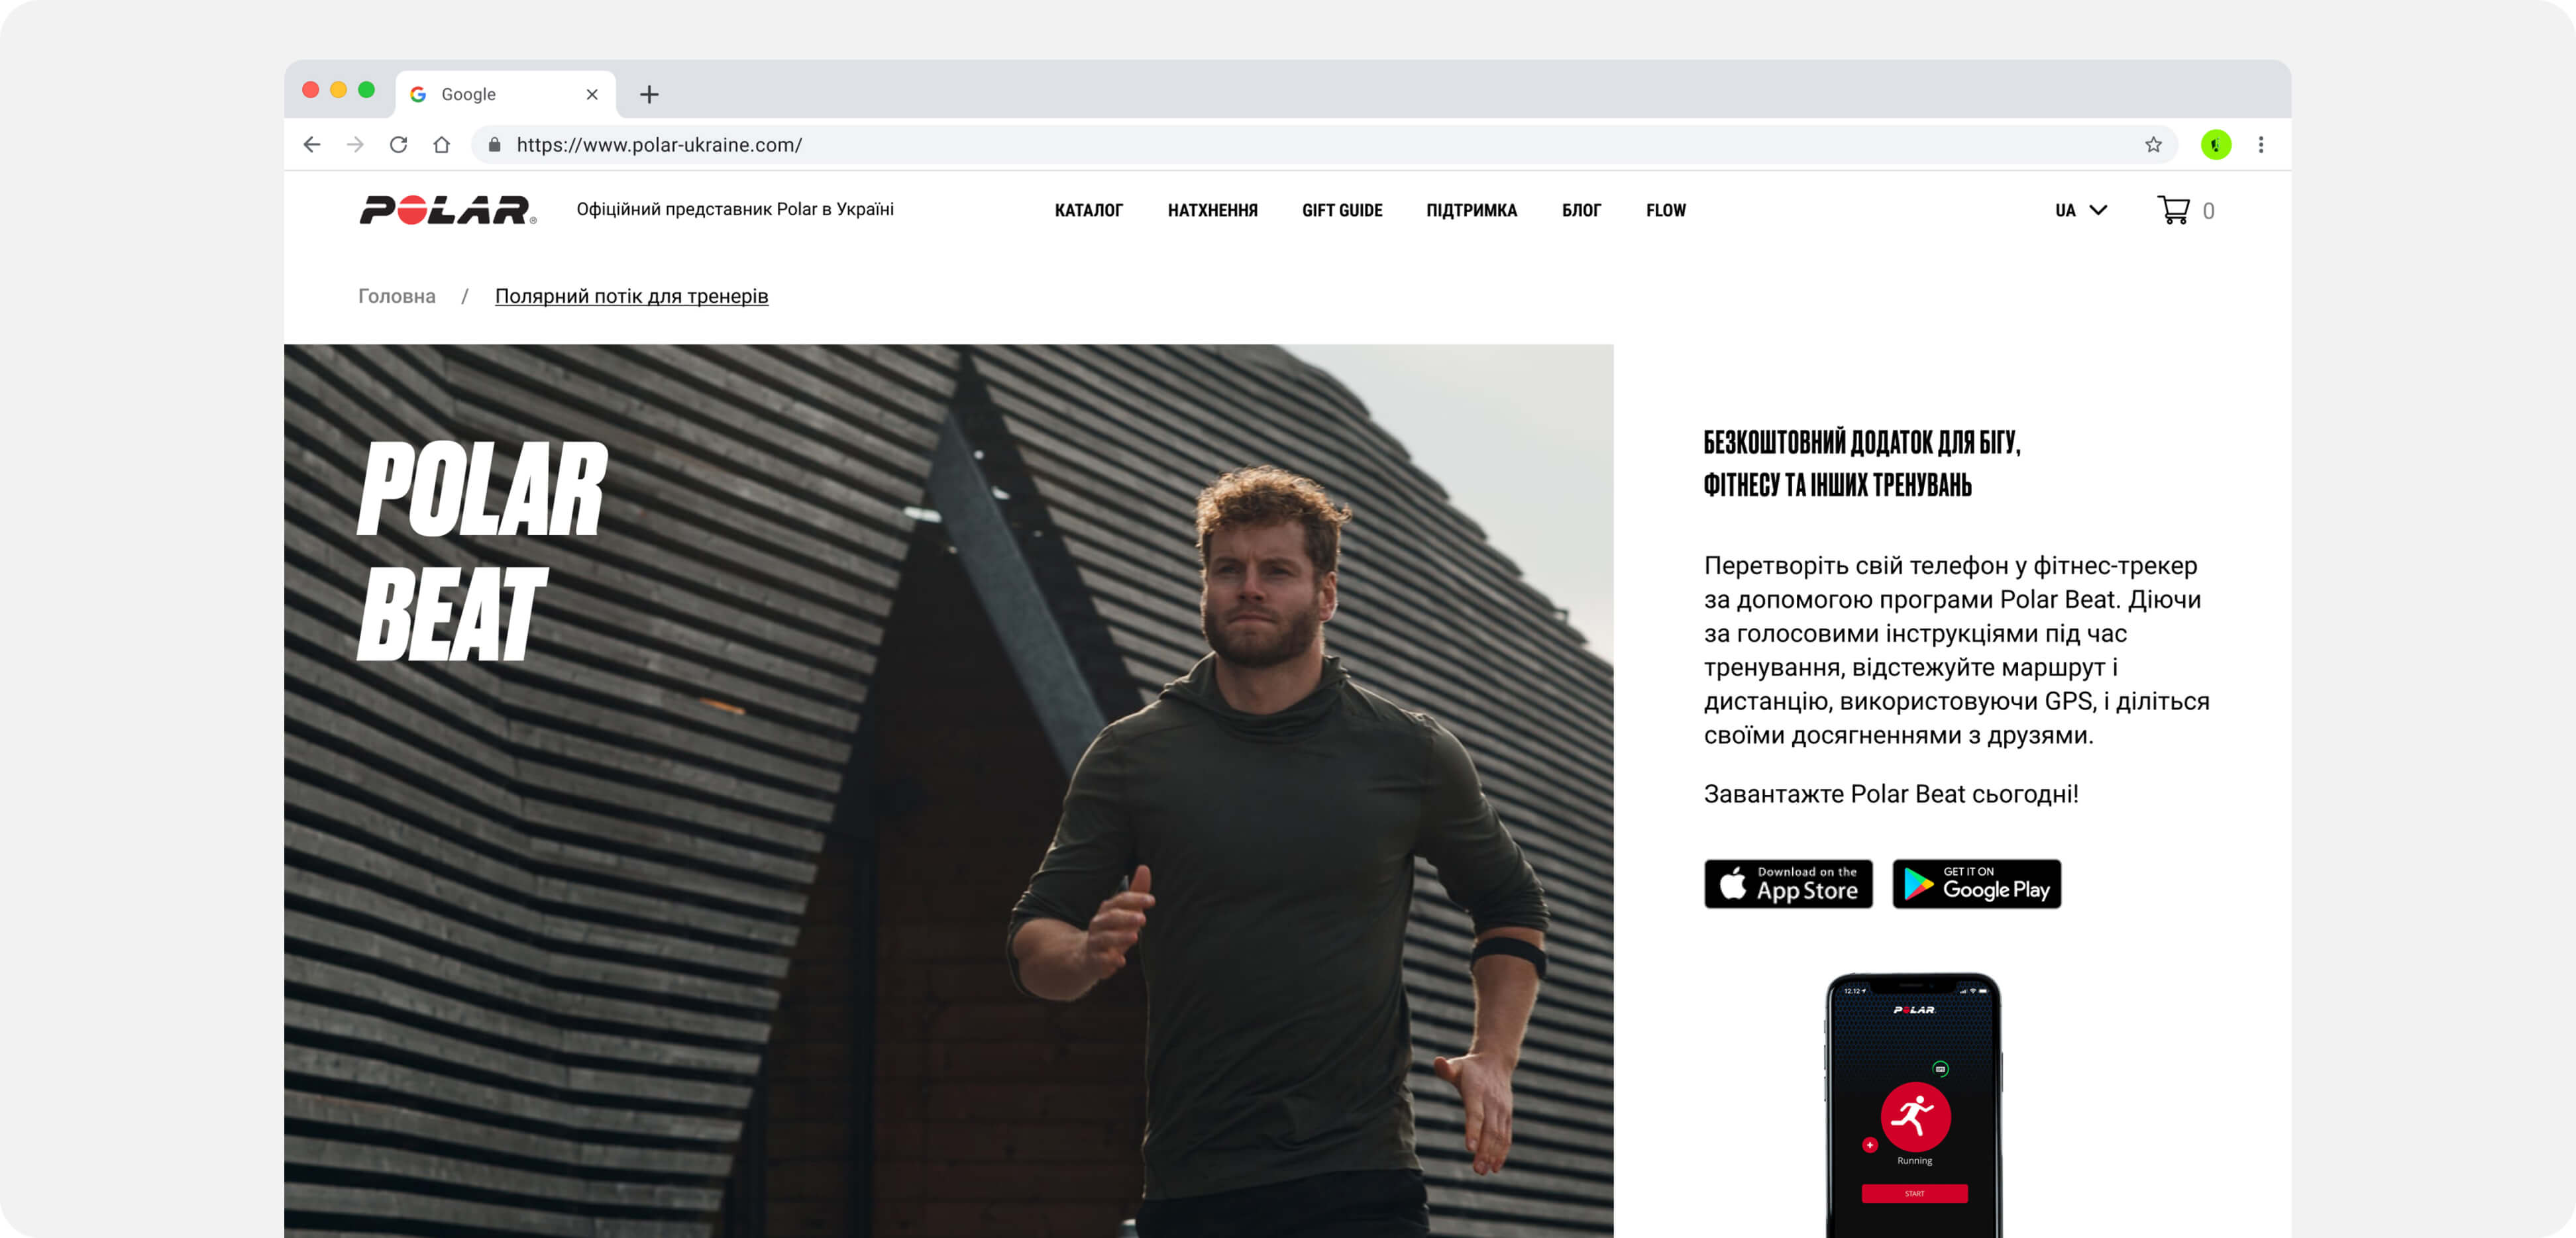Bookmark this page with the star icon
This screenshot has height=1238, width=2576.
2153,145
